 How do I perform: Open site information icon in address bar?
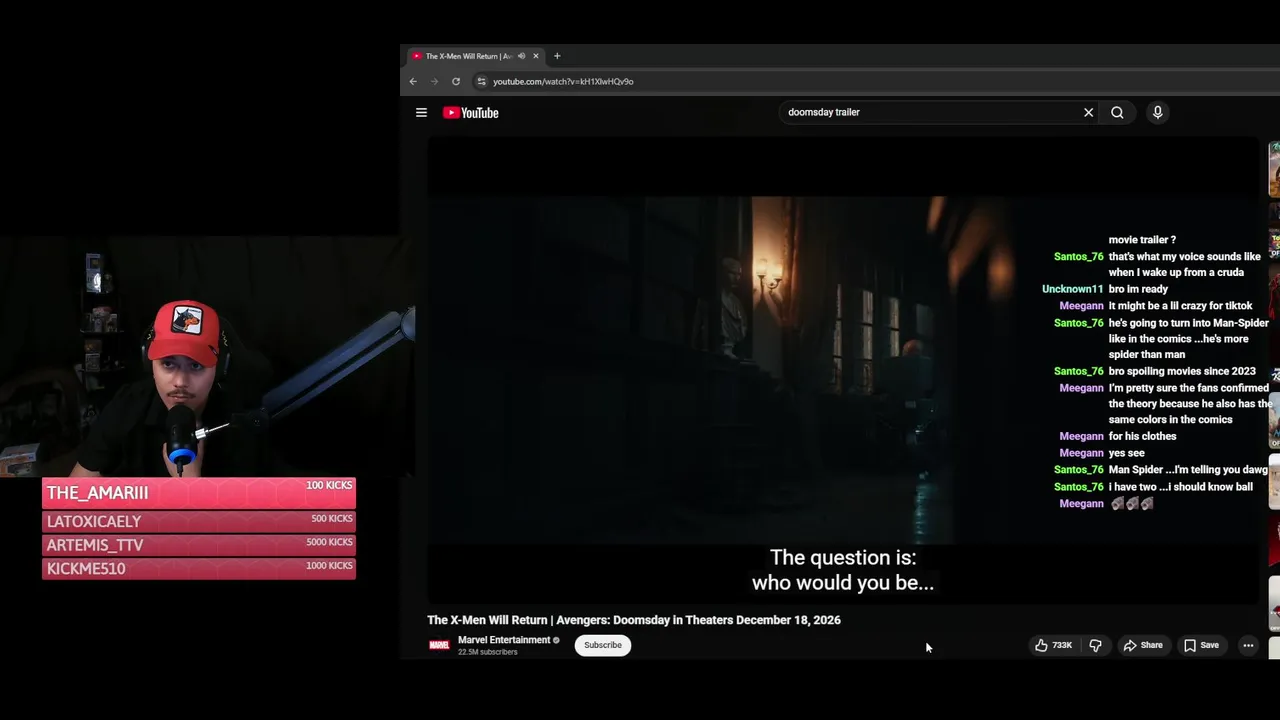tap(481, 82)
